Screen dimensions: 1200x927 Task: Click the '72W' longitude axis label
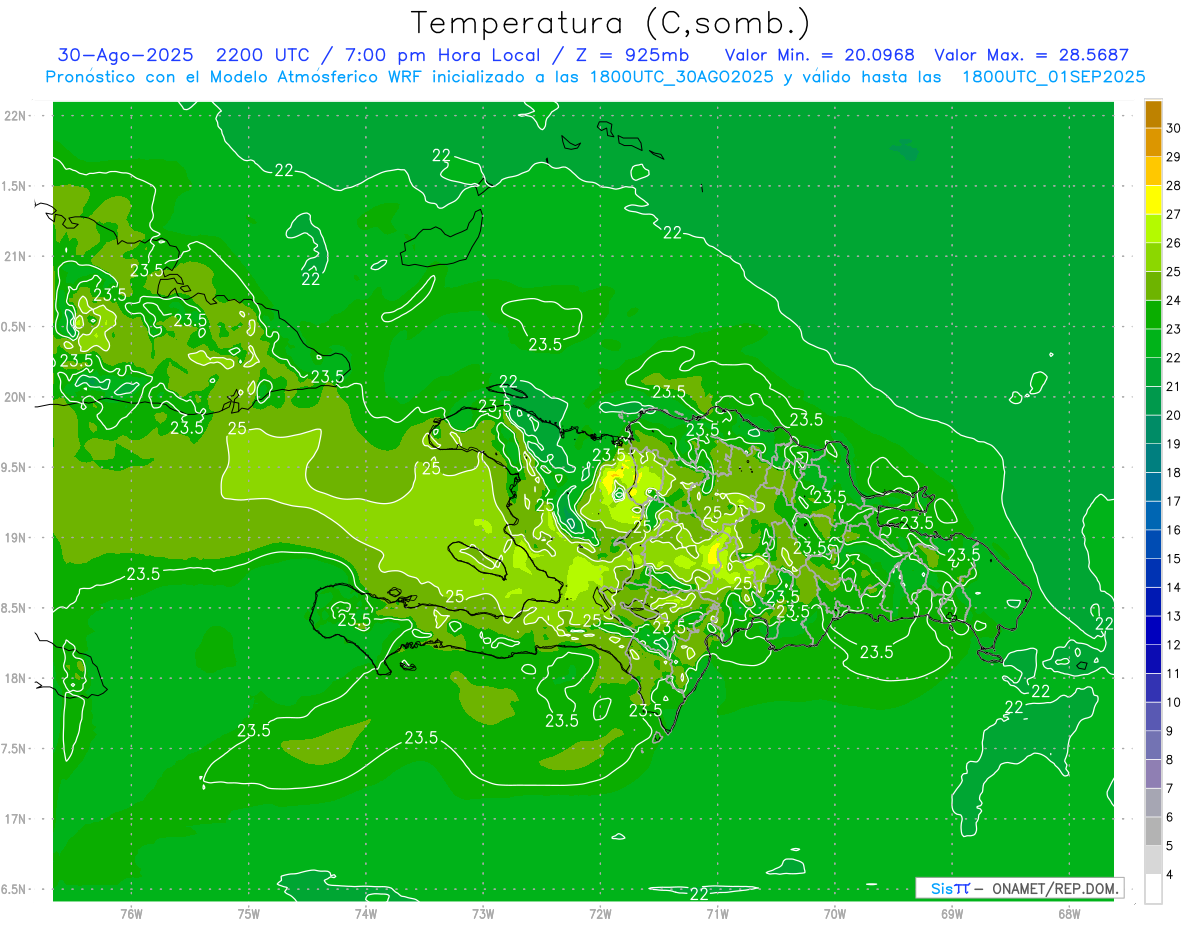tap(600, 913)
